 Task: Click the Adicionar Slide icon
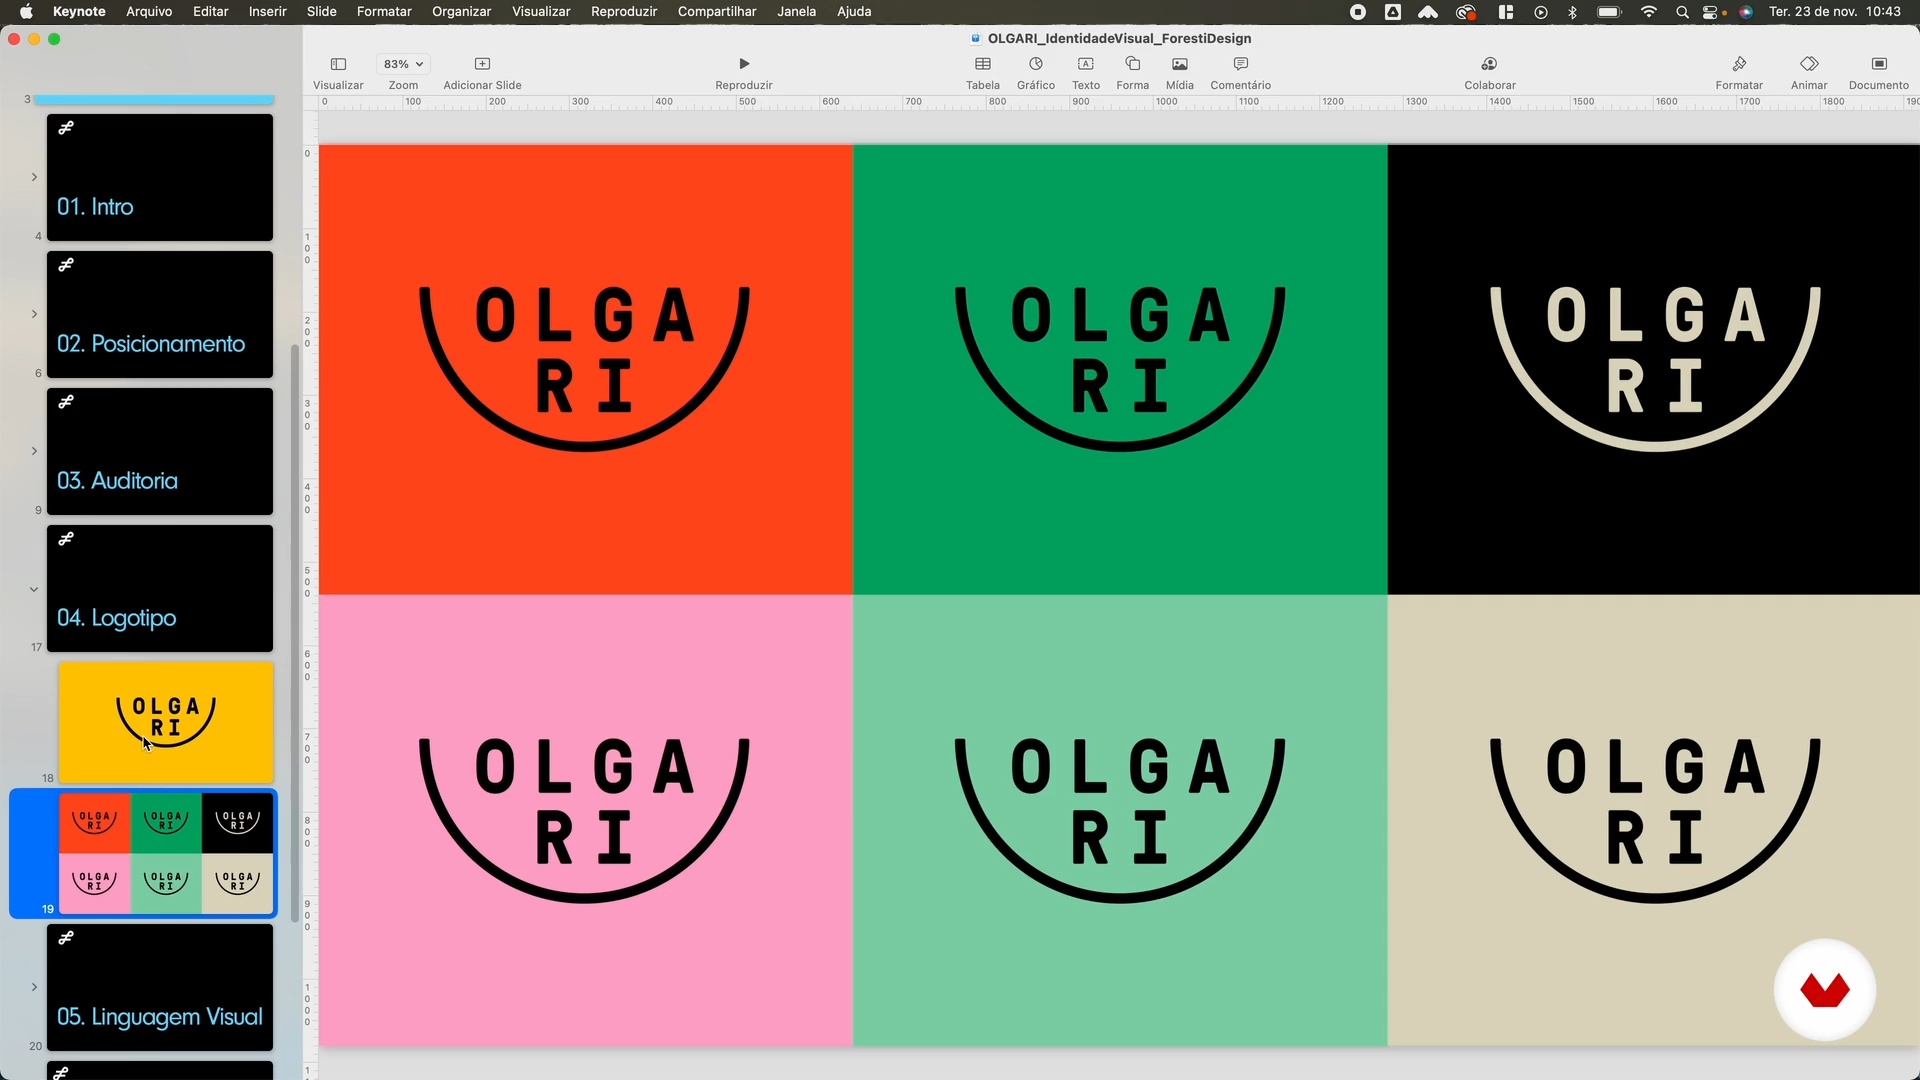[482, 64]
